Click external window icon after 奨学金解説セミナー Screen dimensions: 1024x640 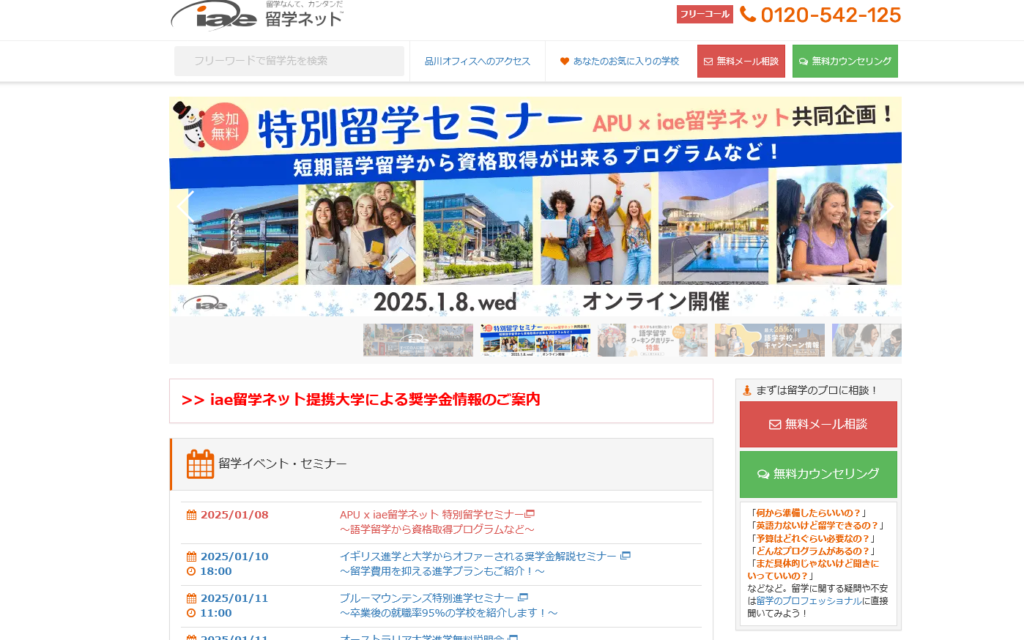(x=625, y=556)
